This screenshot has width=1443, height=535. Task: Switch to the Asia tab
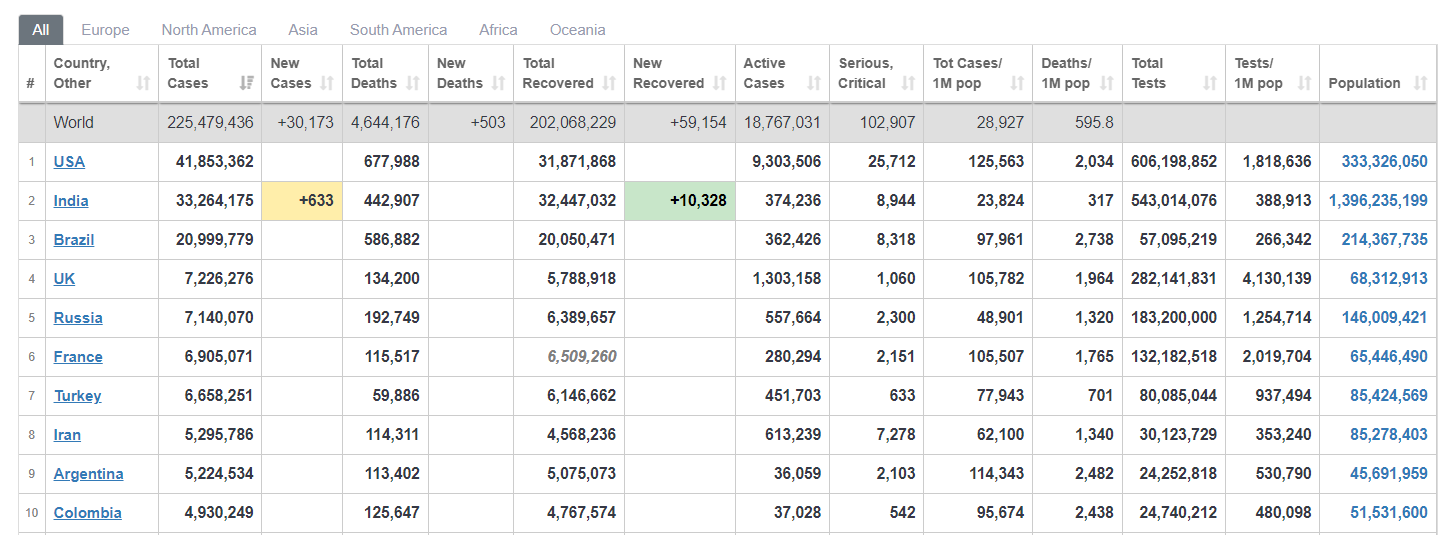(303, 30)
